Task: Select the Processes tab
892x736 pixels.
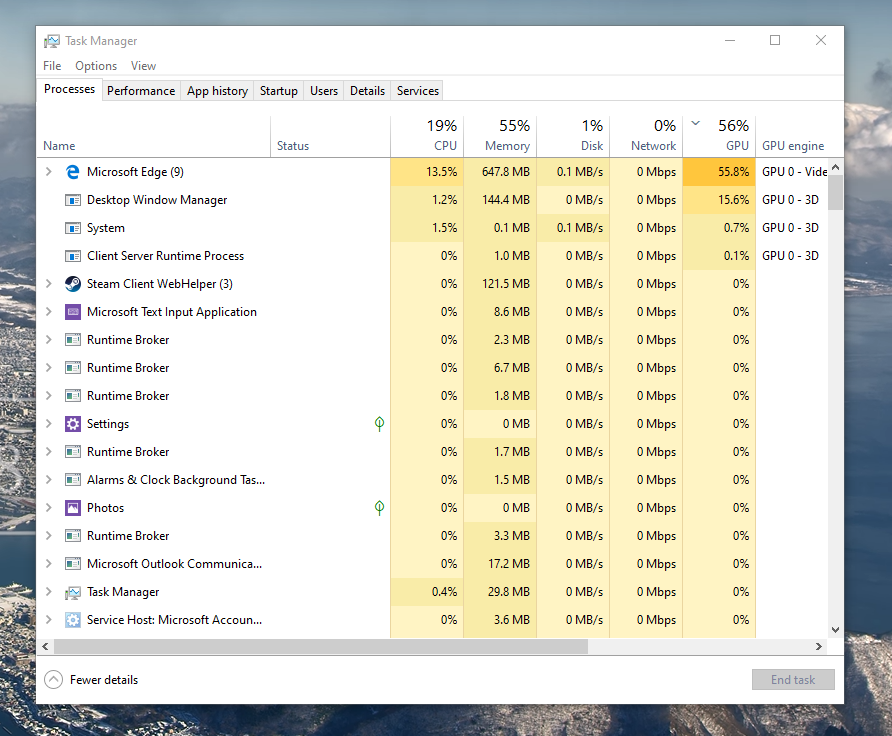Action: click(69, 89)
